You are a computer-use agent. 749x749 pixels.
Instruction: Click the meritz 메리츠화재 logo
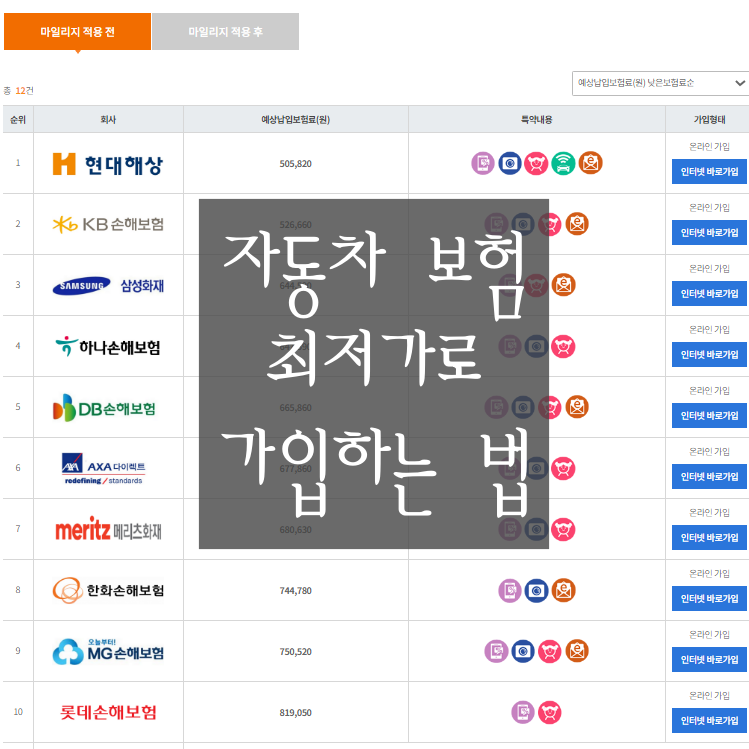(108, 529)
